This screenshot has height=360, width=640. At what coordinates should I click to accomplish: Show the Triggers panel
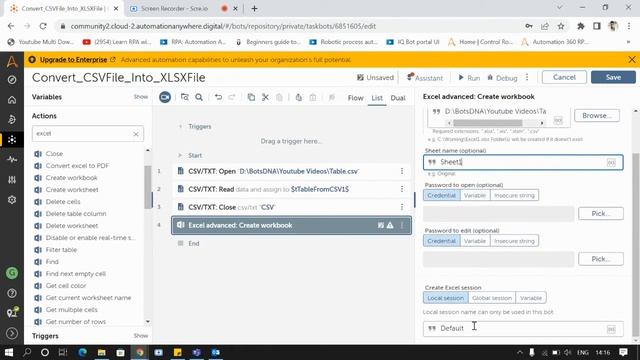tap(140, 336)
